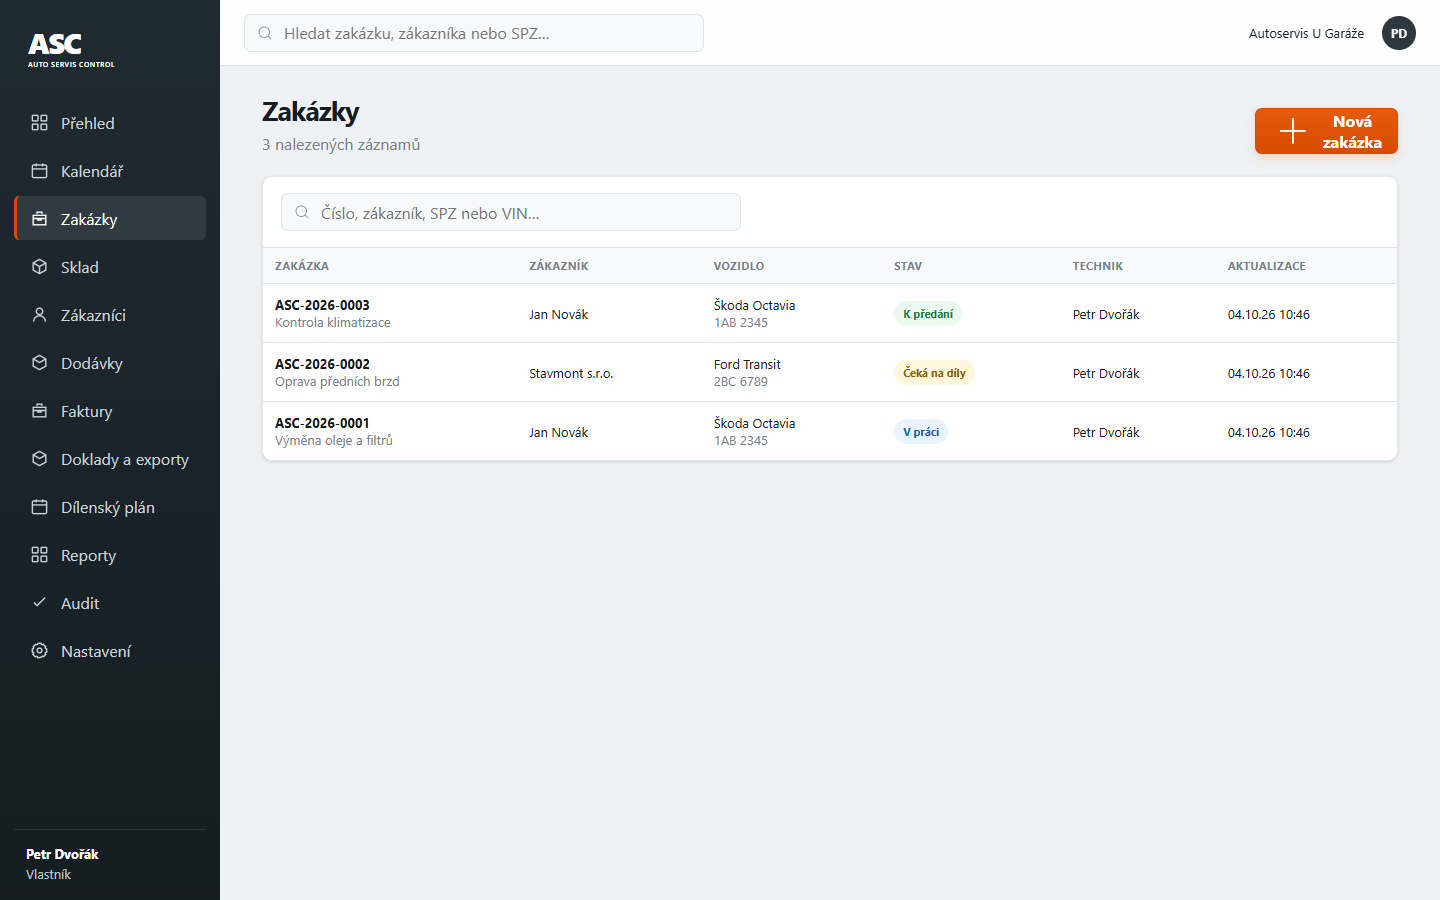Click the K předání status badge
The width and height of the screenshot is (1440, 900).
point(928,314)
